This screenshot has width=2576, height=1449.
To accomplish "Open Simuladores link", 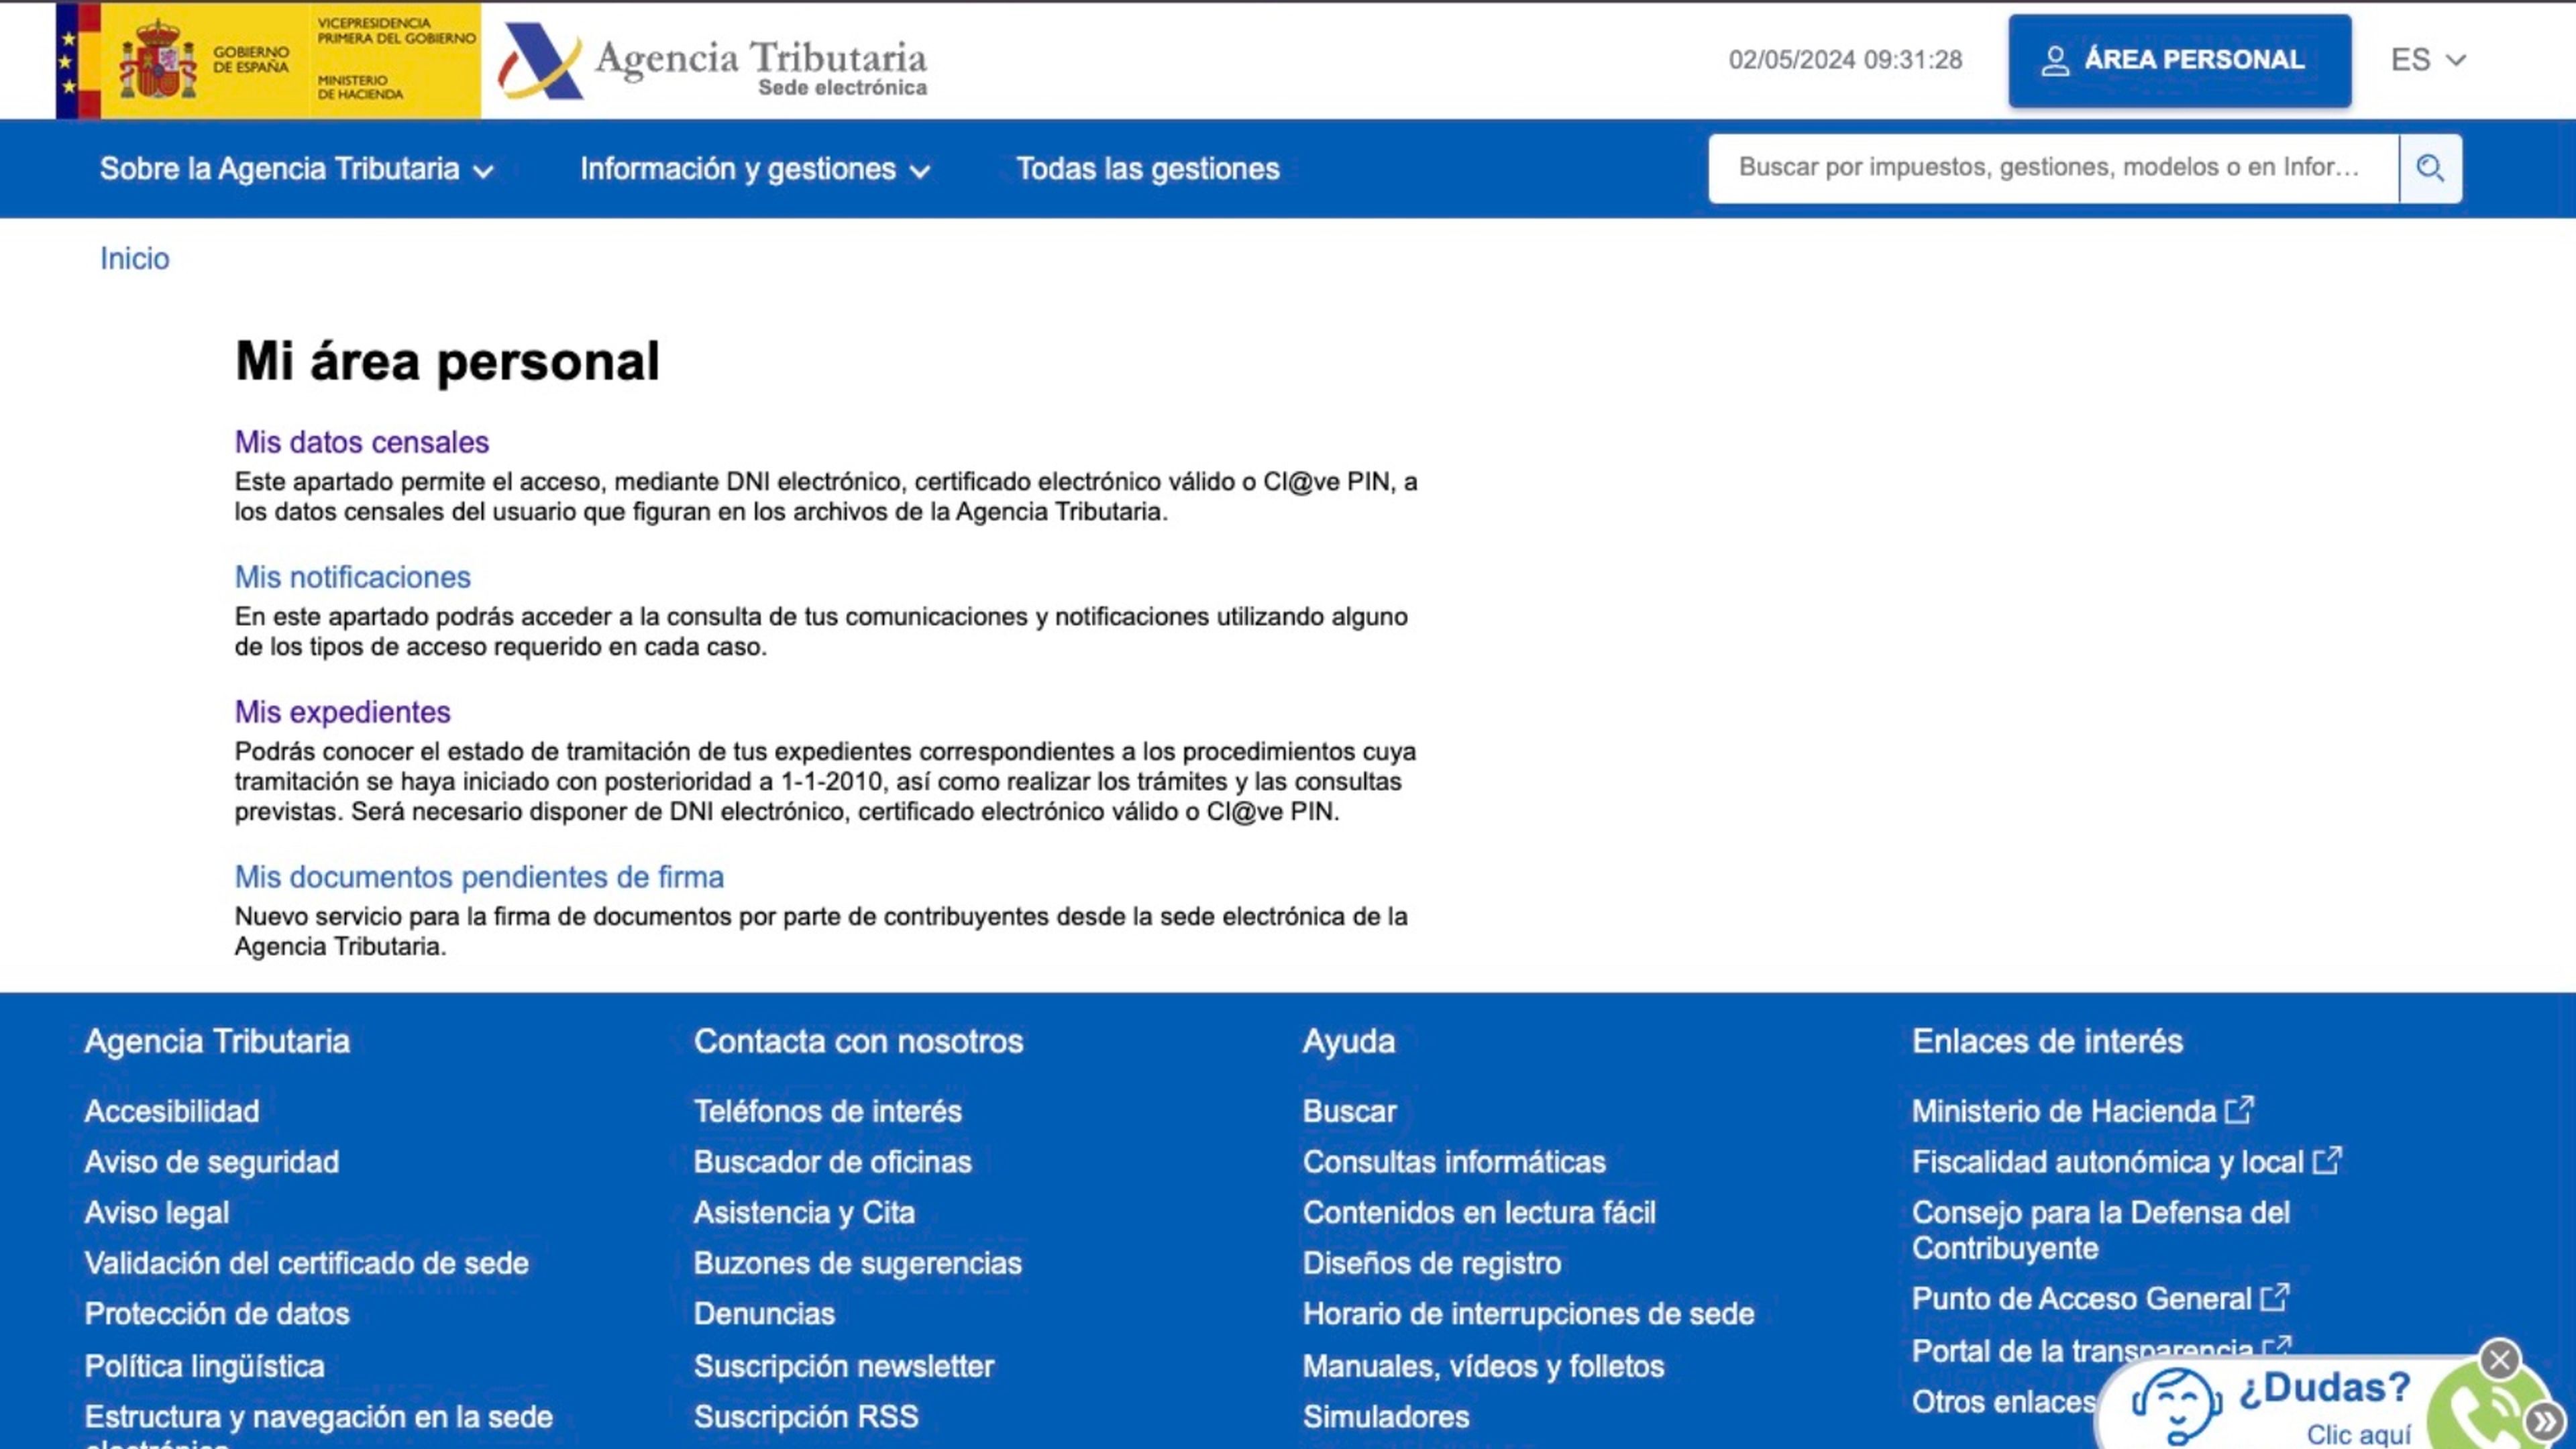I will [1386, 1417].
